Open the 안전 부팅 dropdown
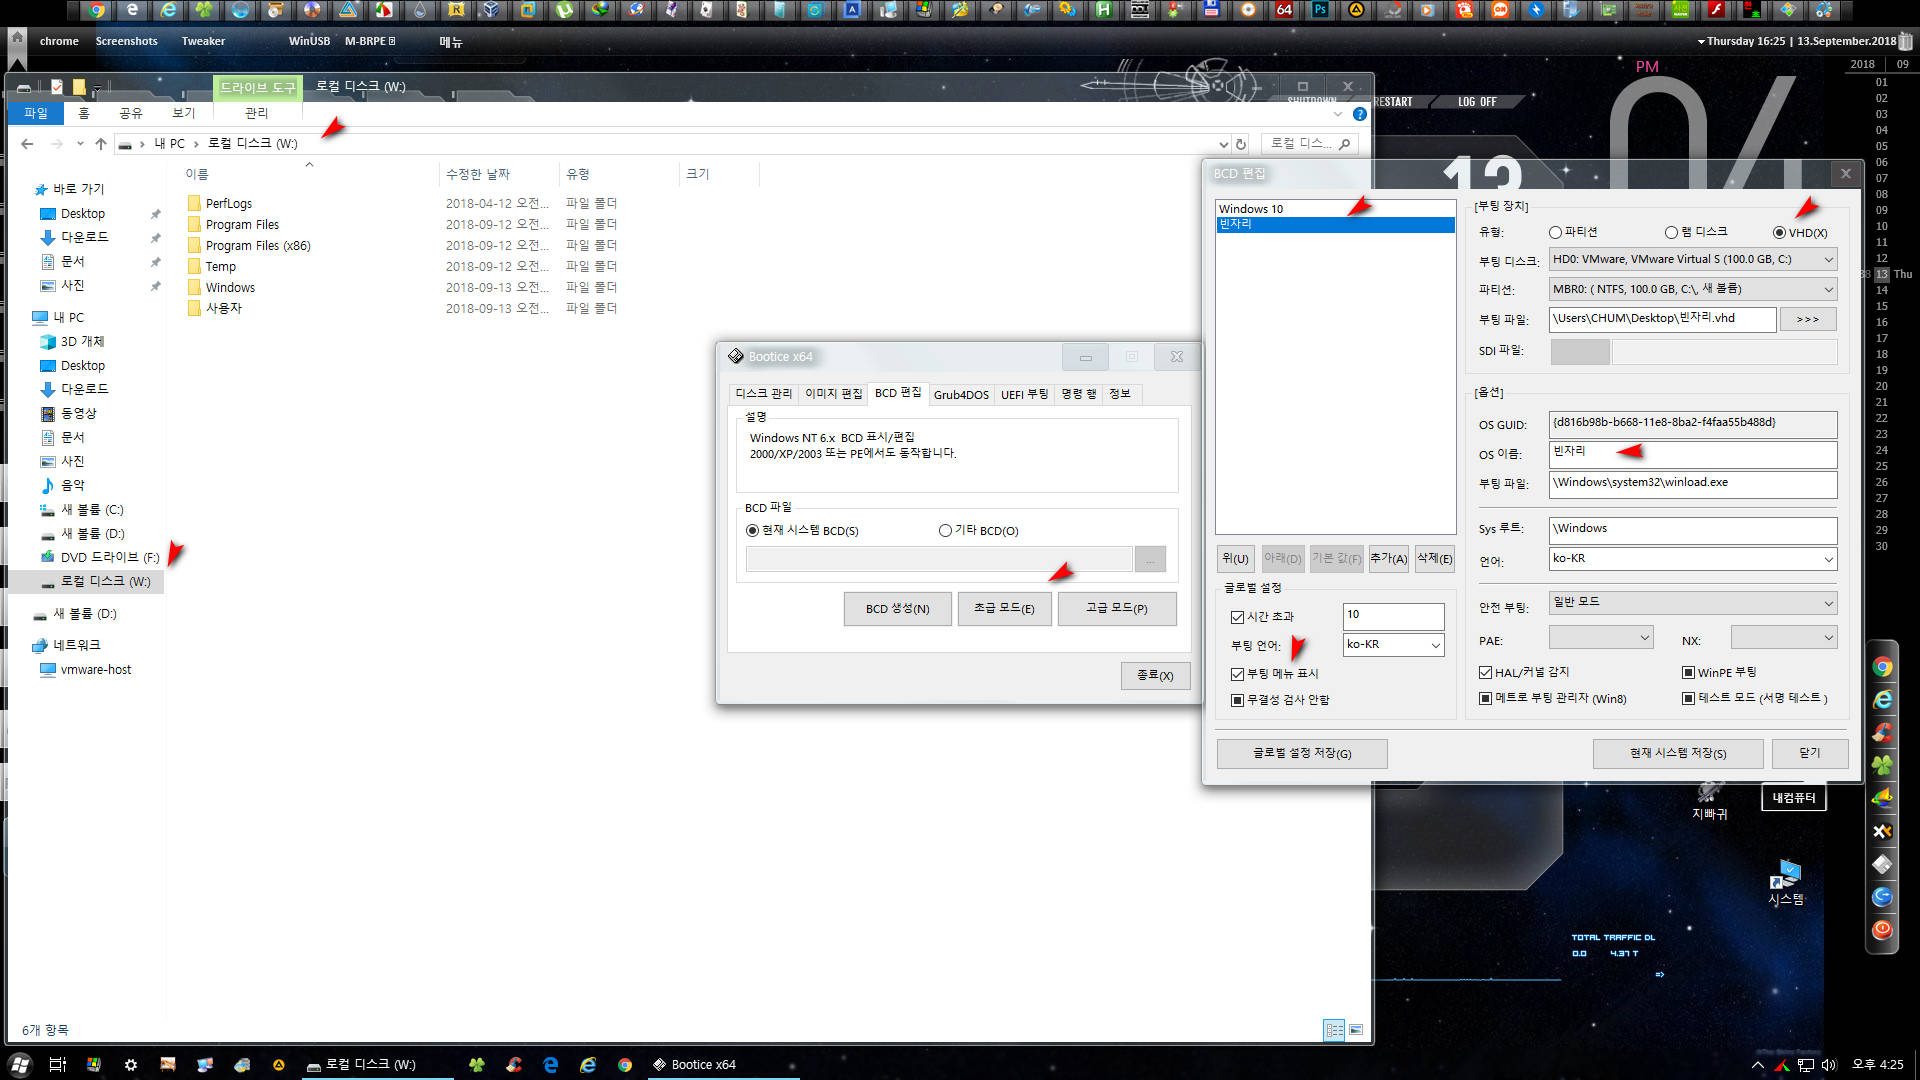The width and height of the screenshot is (1920, 1080). pyautogui.click(x=1693, y=603)
